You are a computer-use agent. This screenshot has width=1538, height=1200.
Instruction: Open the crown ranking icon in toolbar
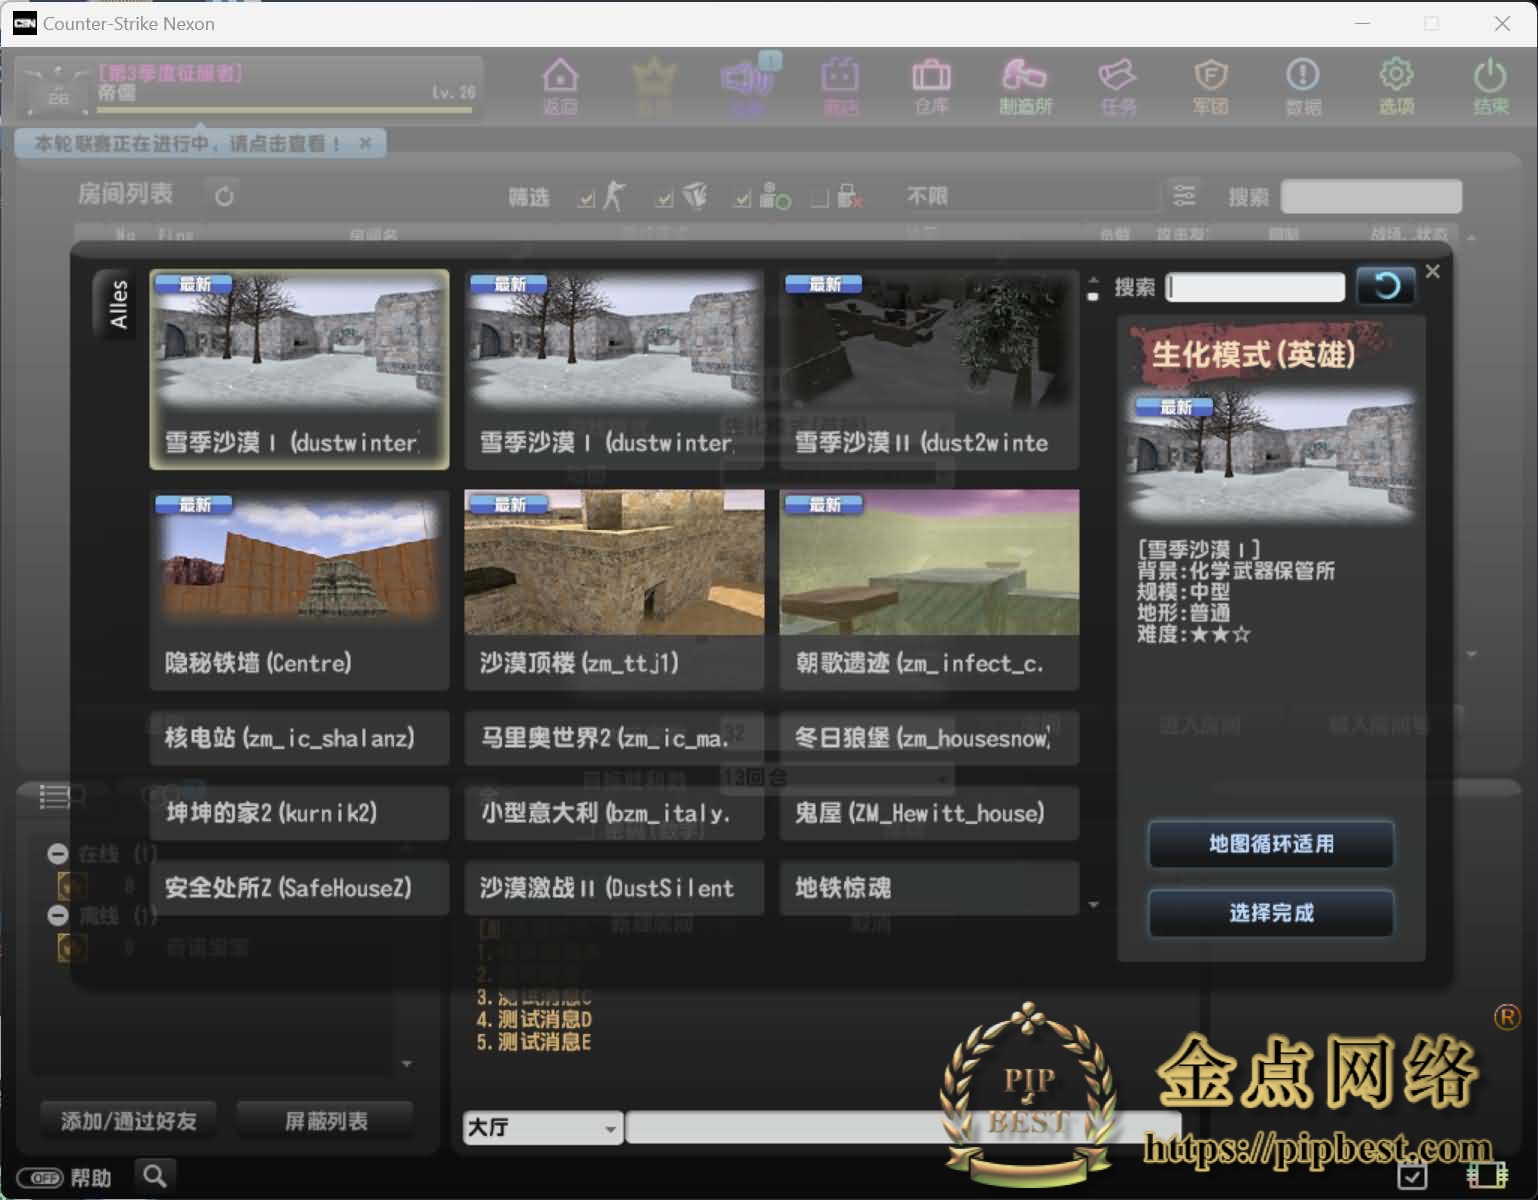(x=654, y=86)
